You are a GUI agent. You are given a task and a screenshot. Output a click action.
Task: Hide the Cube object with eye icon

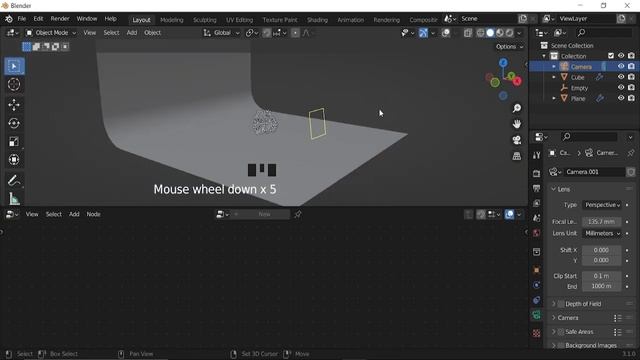pyautogui.click(x=621, y=77)
